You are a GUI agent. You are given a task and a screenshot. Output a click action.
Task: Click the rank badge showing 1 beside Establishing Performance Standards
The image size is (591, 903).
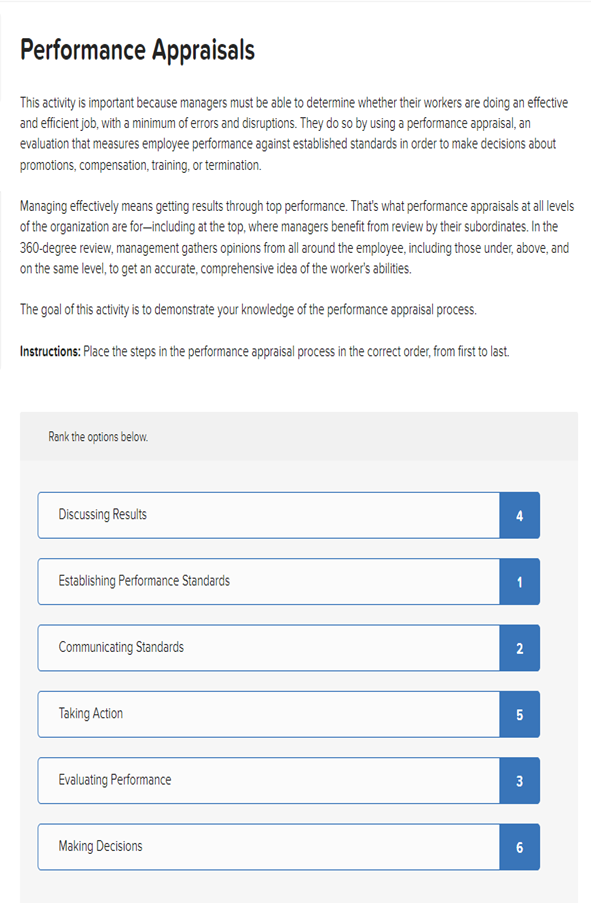(x=519, y=581)
